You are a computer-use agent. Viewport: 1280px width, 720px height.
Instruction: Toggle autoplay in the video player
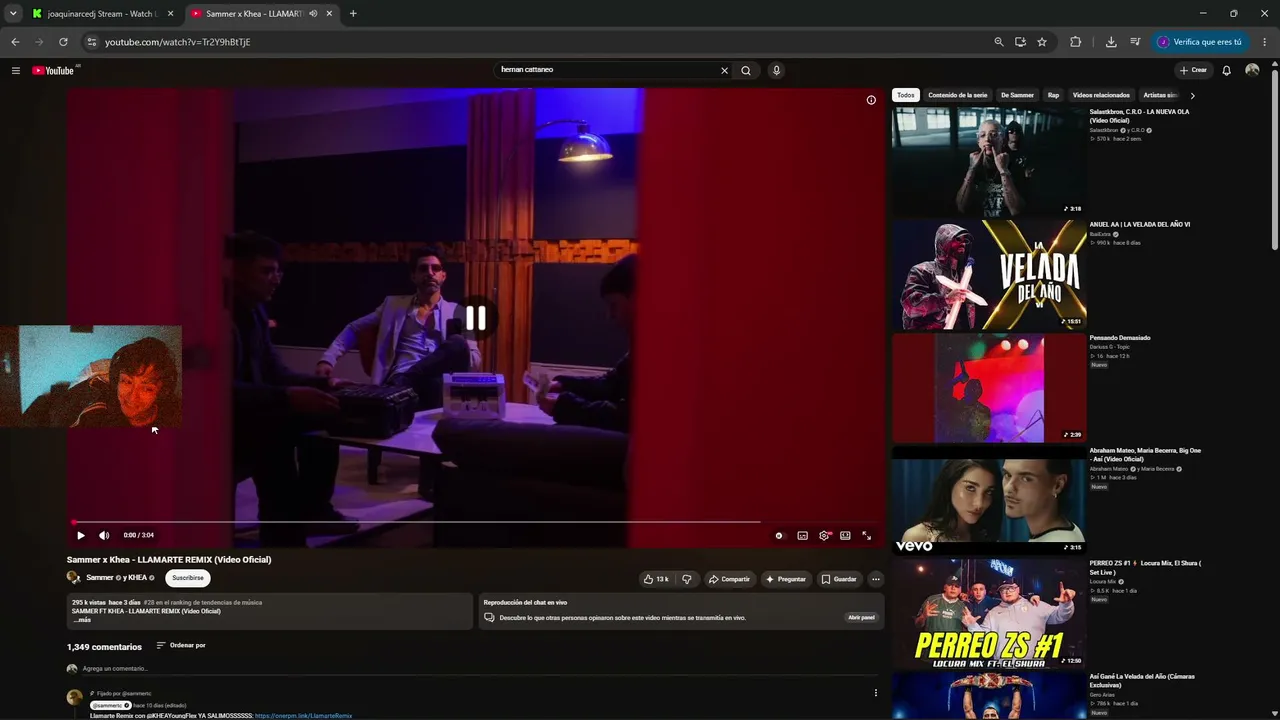coord(780,535)
